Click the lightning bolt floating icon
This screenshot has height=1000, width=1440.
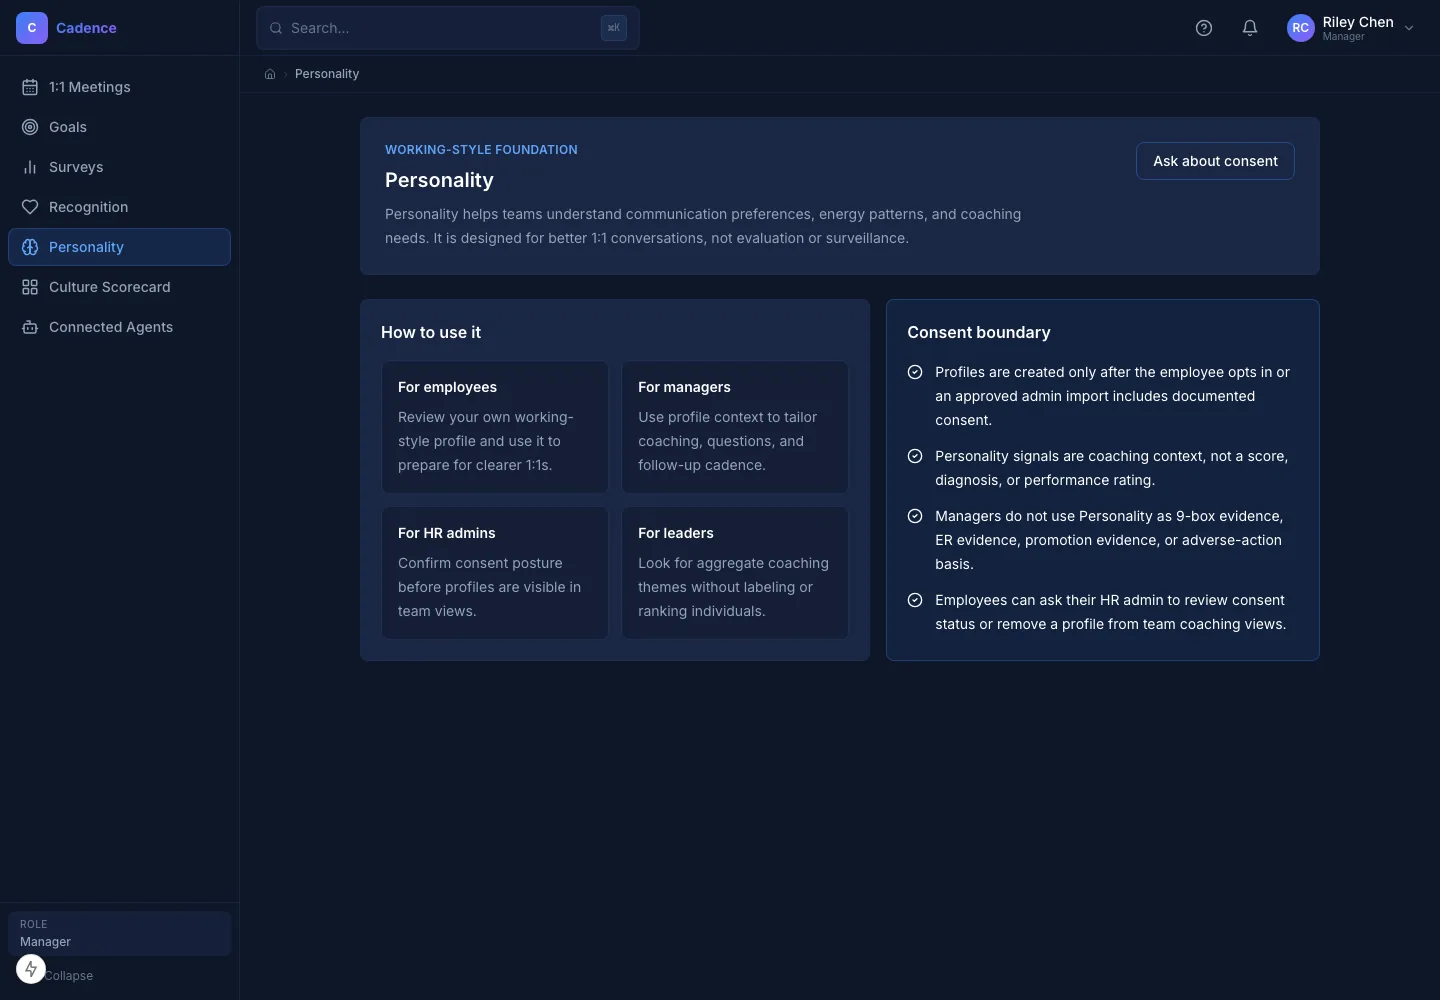click(x=31, y=969)
